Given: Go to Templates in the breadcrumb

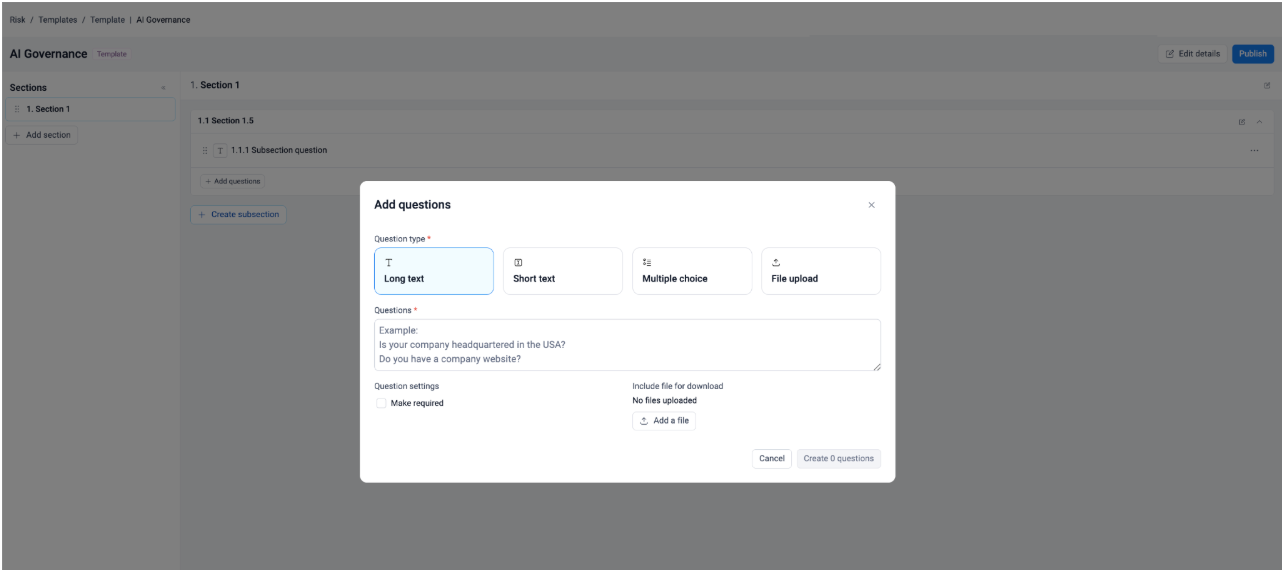Looking at the screenshot, I should (x=58, y=20).
